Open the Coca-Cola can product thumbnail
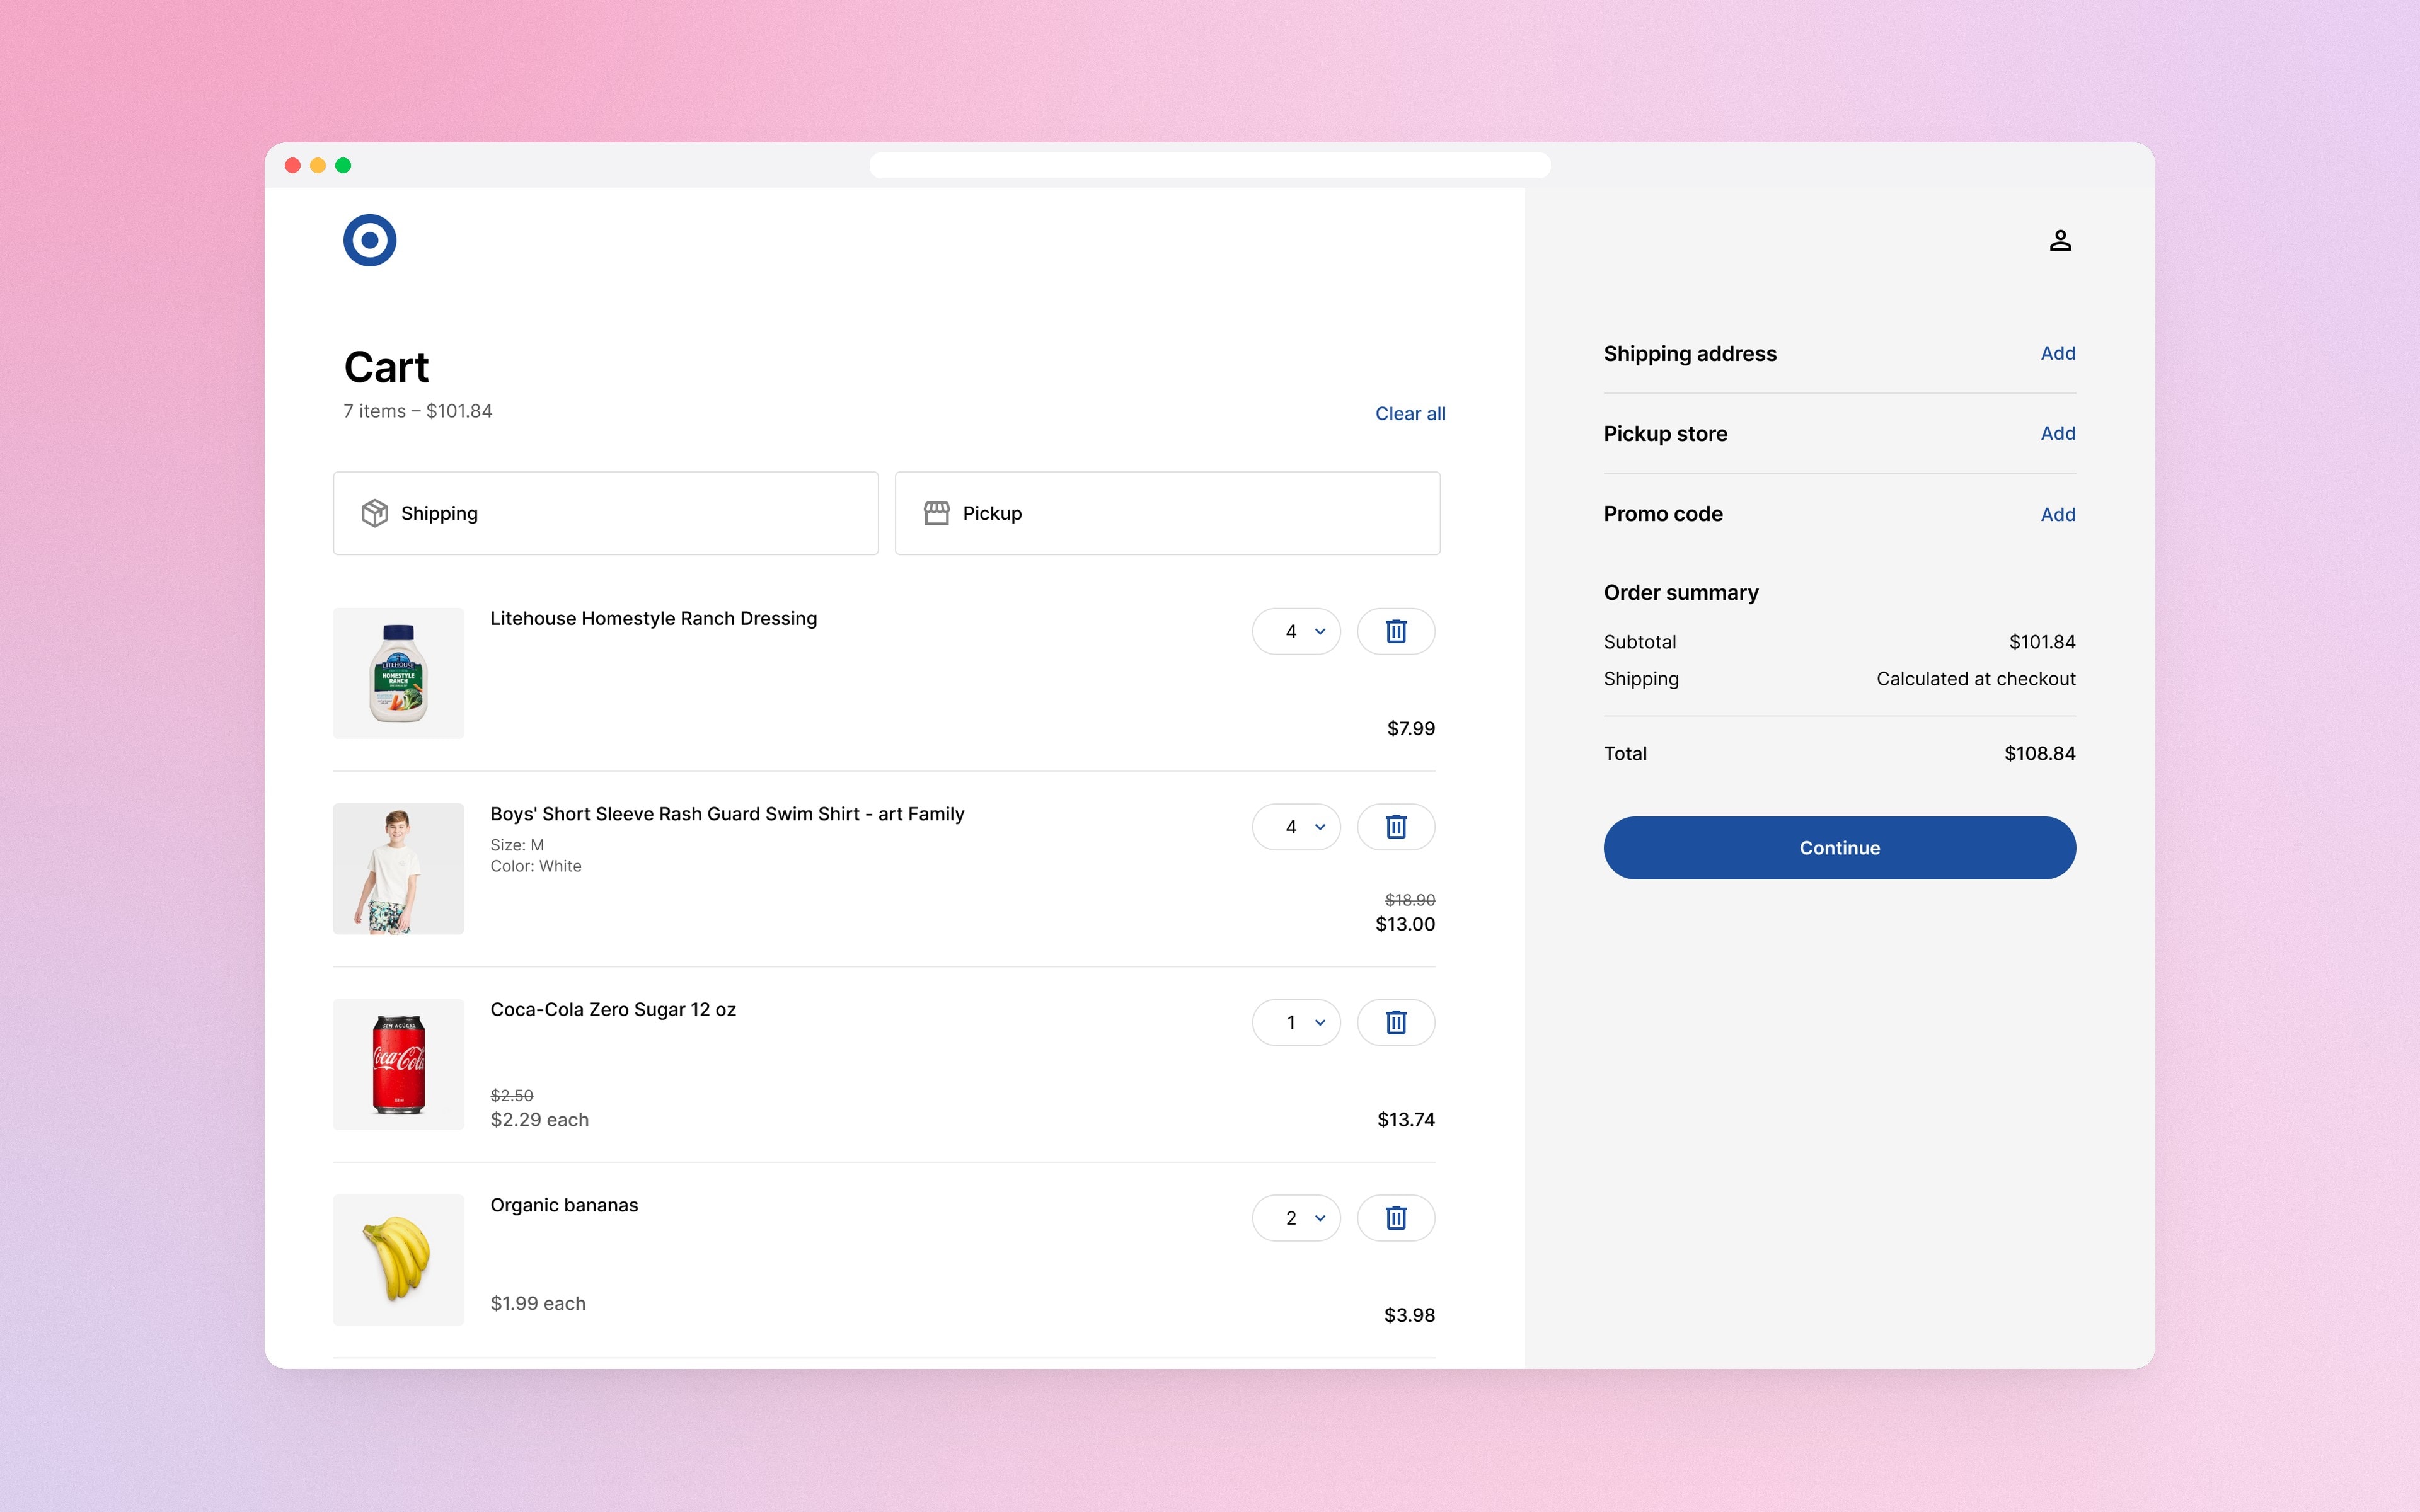The height and width of the screenshot is (1512, 2420). pos(398,1064)
